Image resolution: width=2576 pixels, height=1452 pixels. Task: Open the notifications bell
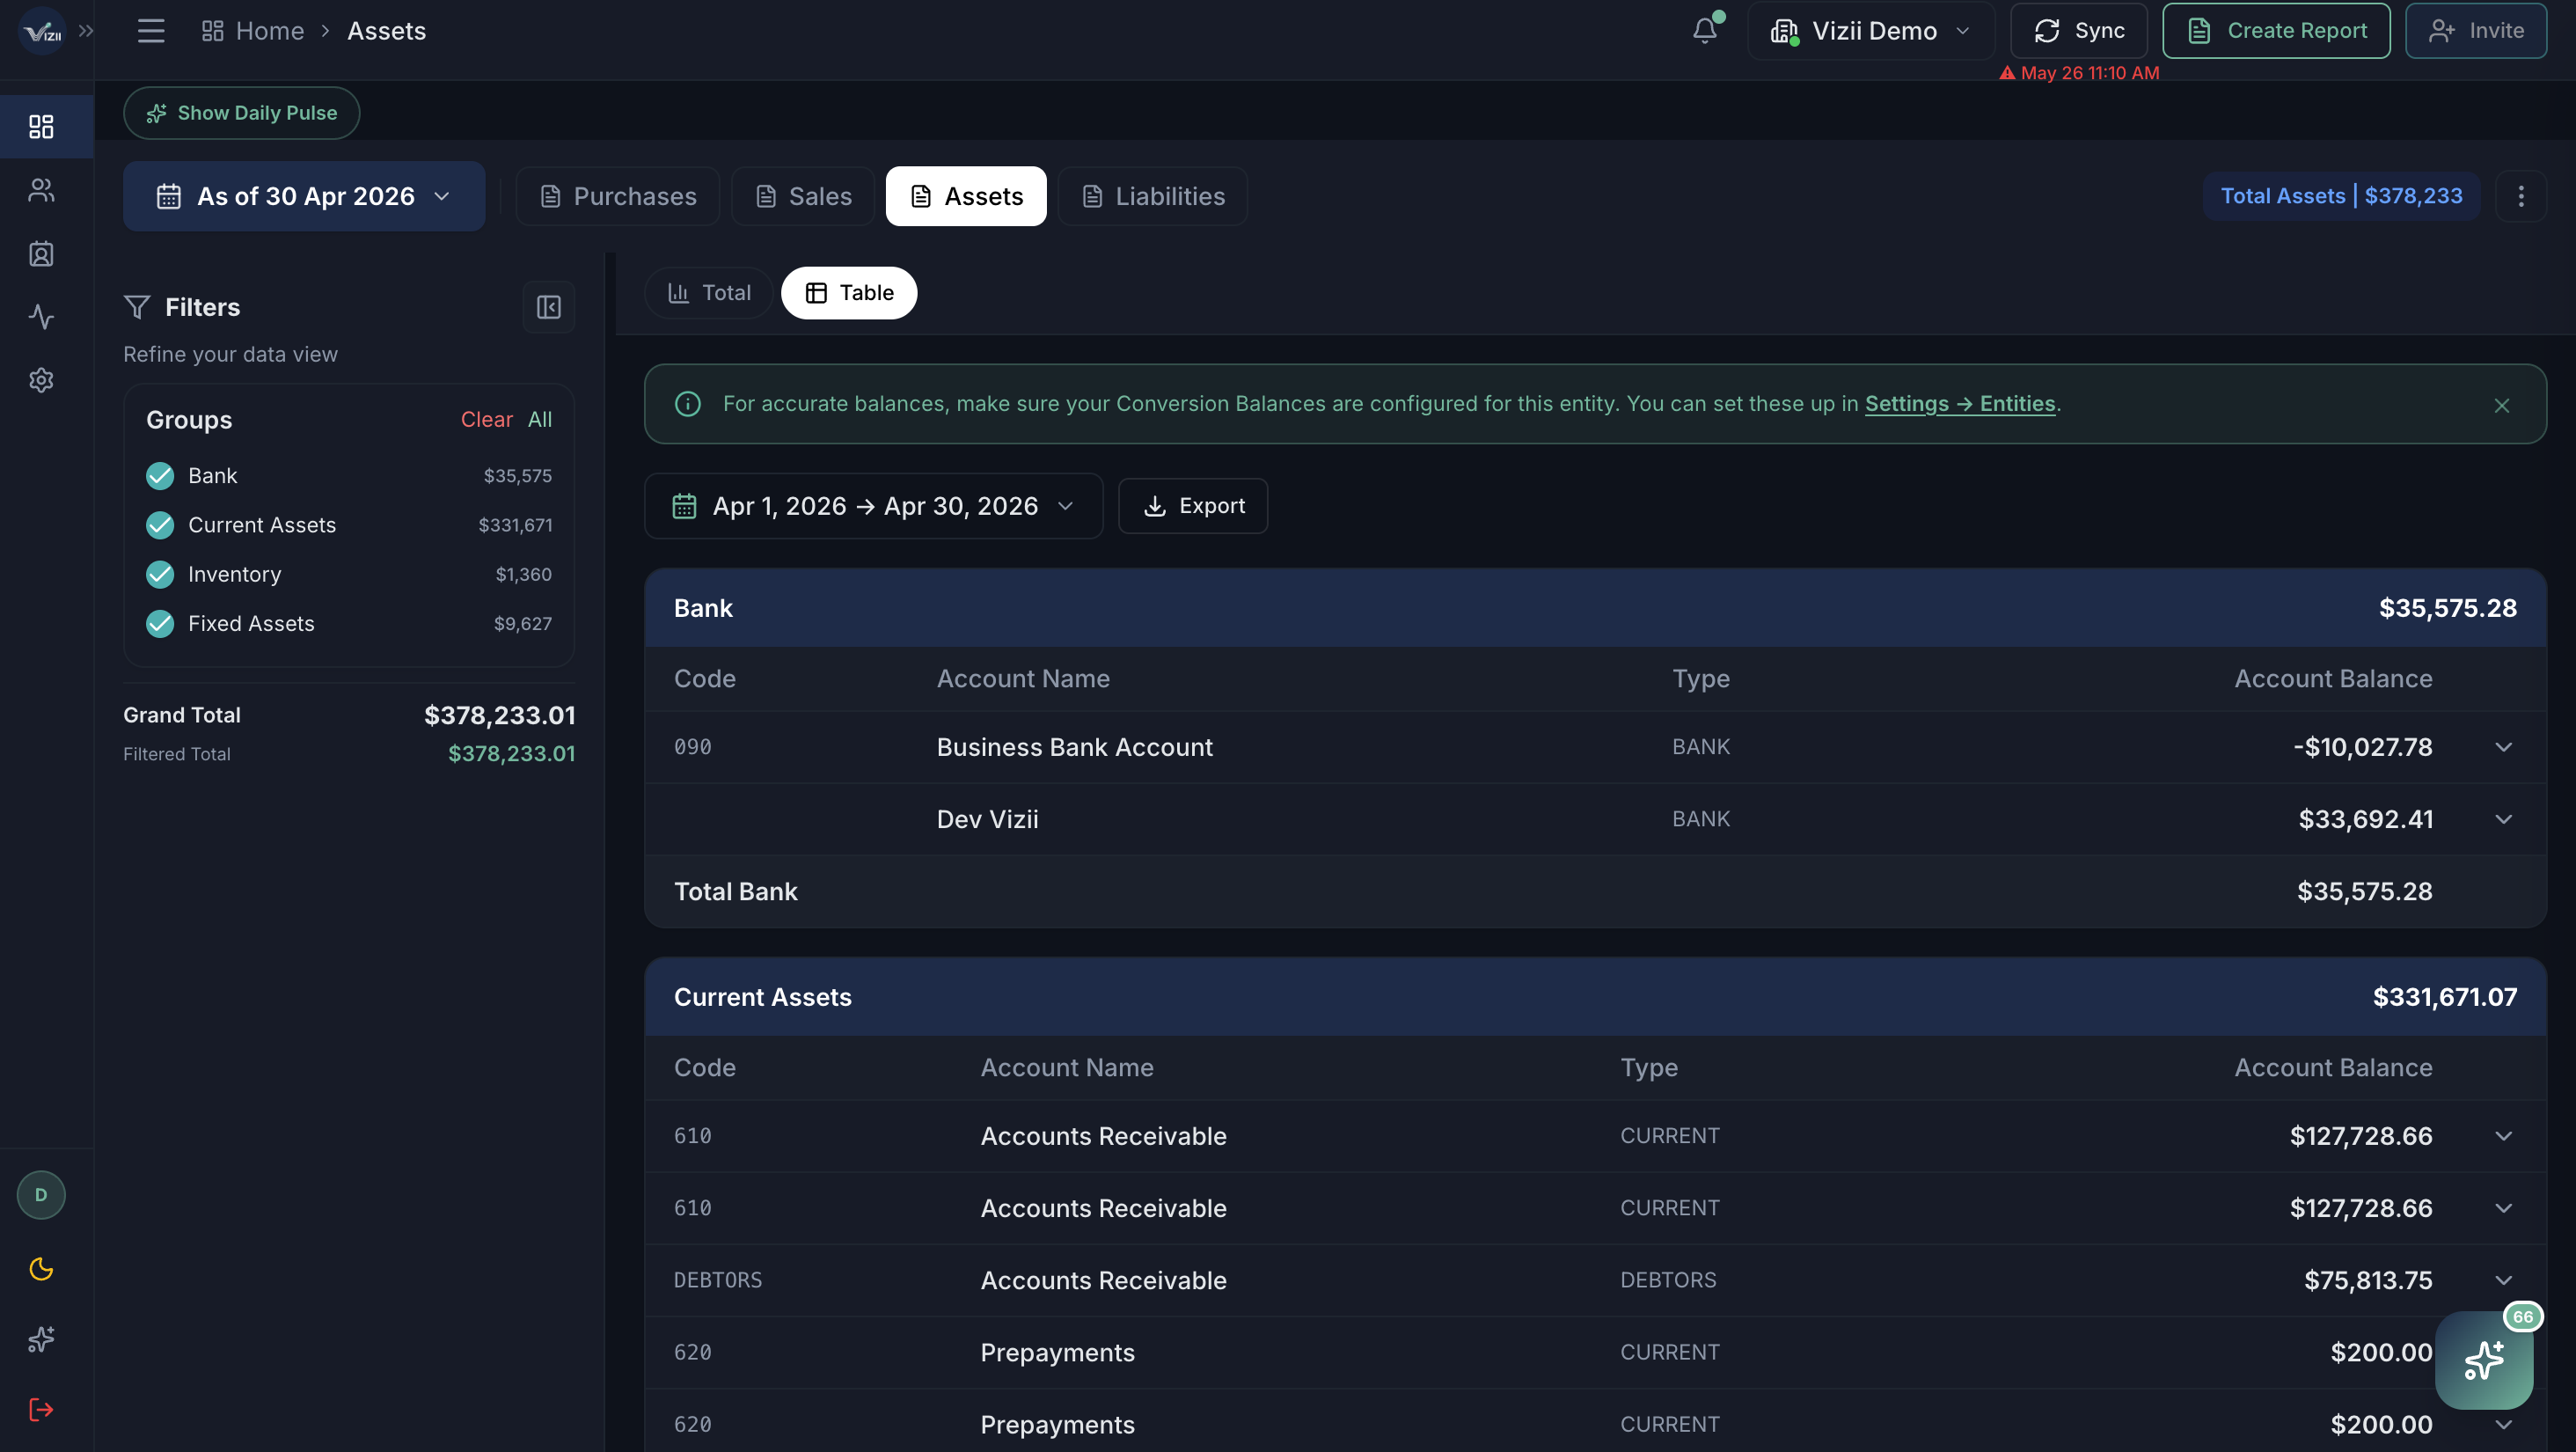[x=1705, y=31]
